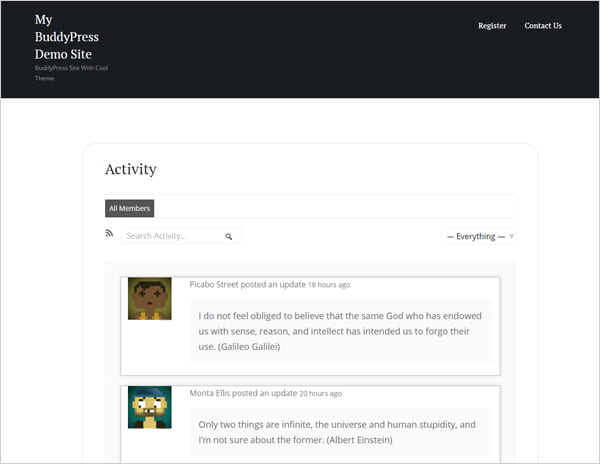The height and width of the screenshot is (464, 600).
Task: Go to the Contact Us page
Action: coord(543,26)
